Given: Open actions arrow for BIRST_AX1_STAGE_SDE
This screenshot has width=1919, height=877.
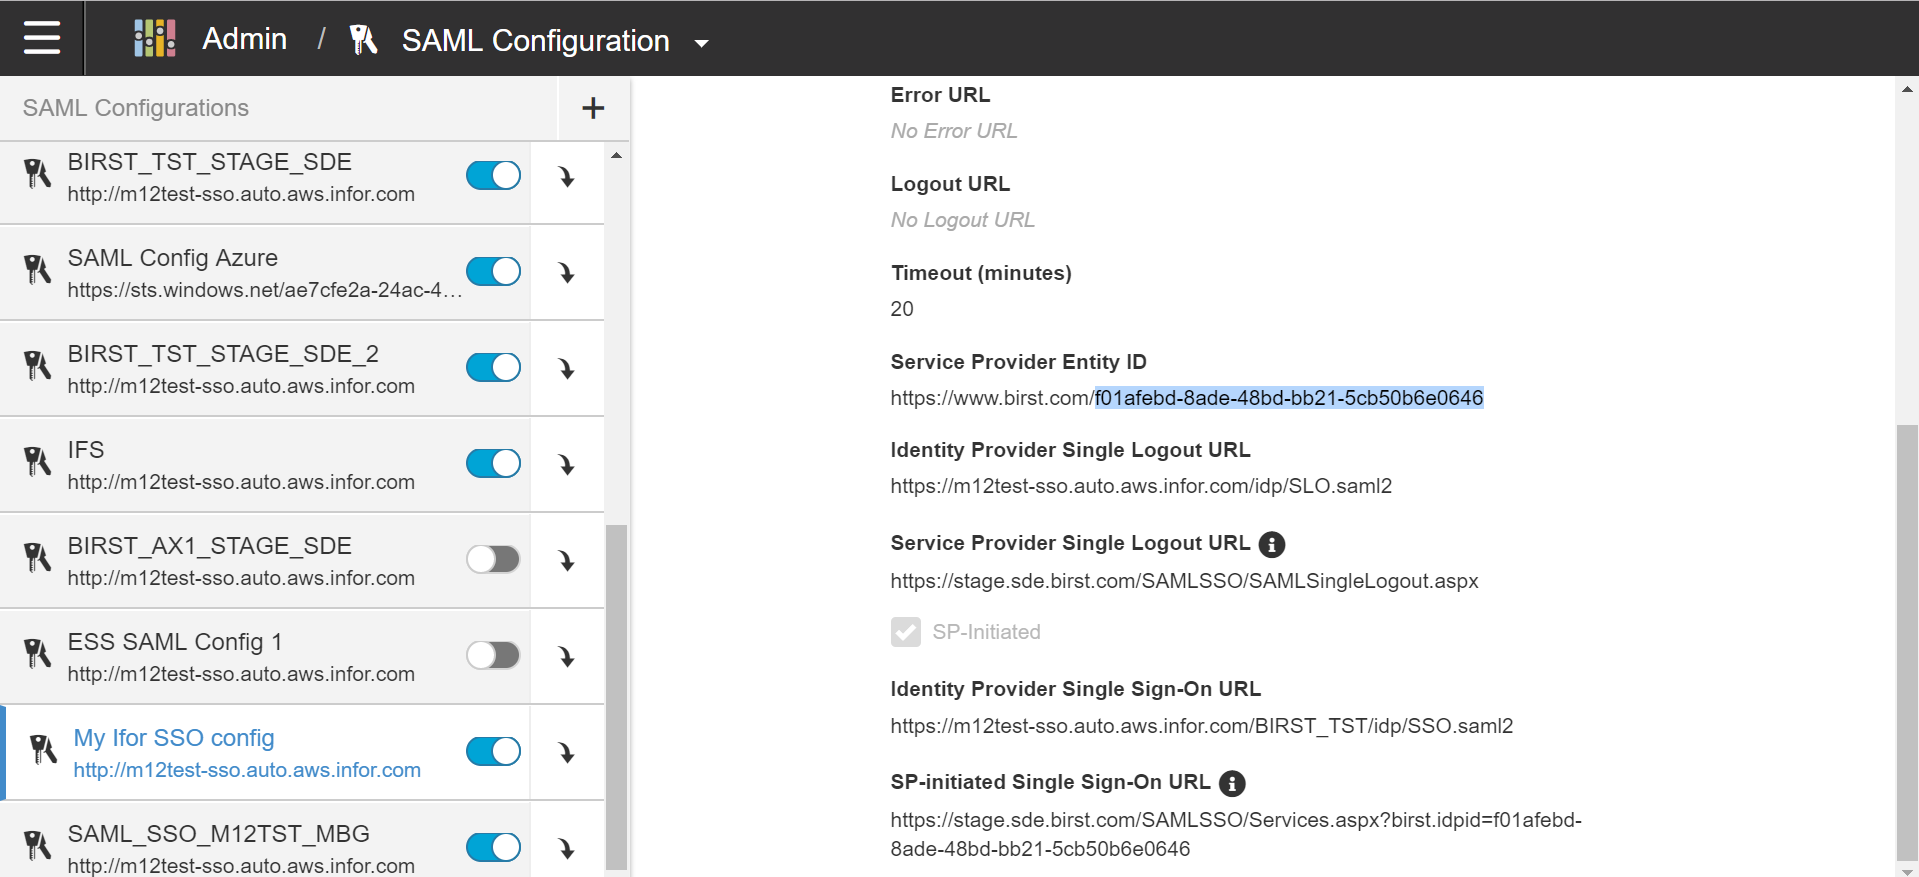Looking at the screenshot, I should [x=567, y=562].
